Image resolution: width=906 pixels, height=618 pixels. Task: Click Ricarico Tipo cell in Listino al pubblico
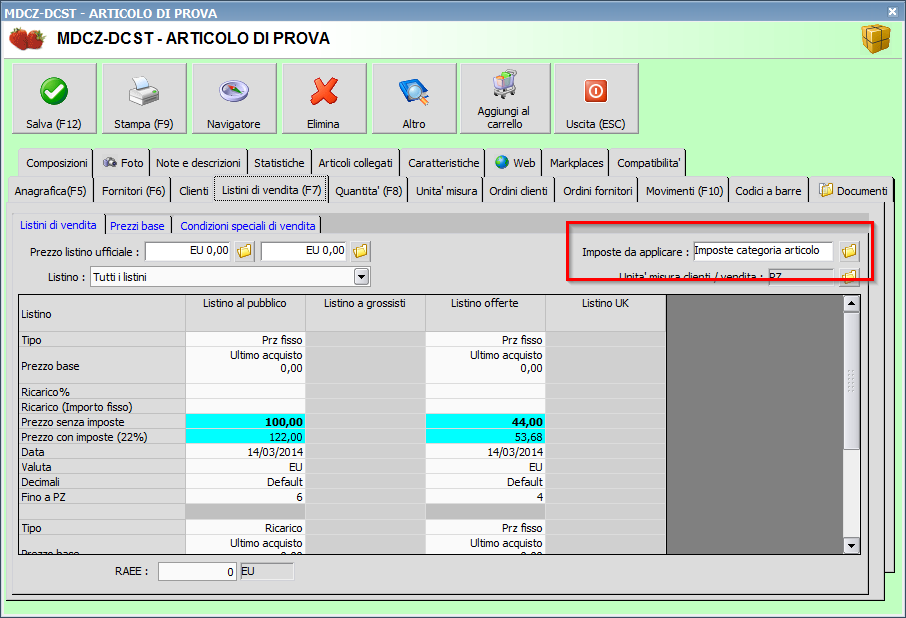[245, 528]
